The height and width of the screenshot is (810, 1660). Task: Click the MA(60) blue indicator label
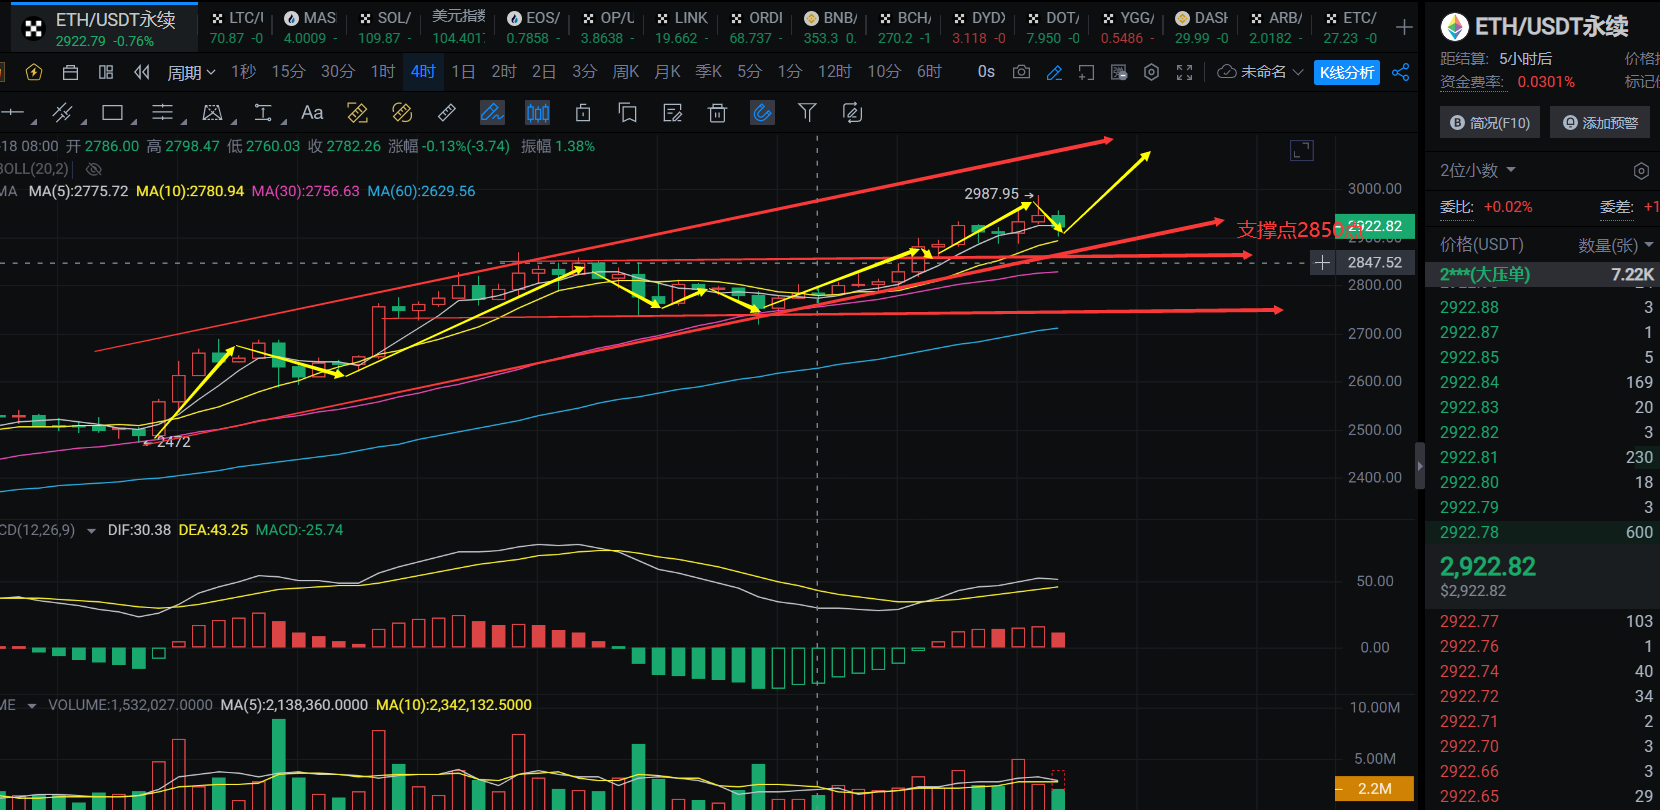[421, 191]
